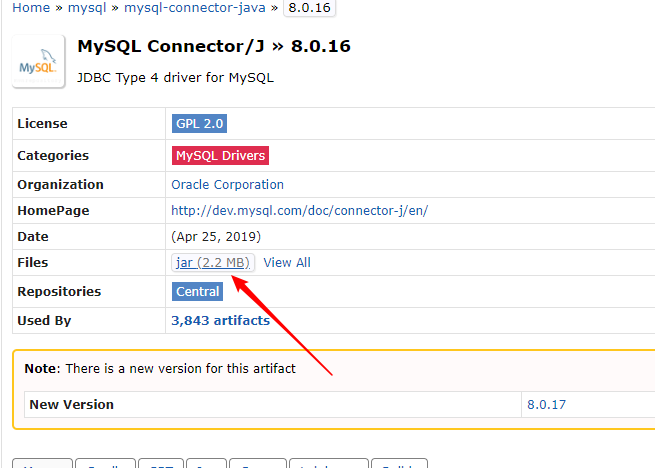Viewport: 655px width, 468px height.
Task: Go to the mysql breadcrumb
Action: click(x=87, y=8)
